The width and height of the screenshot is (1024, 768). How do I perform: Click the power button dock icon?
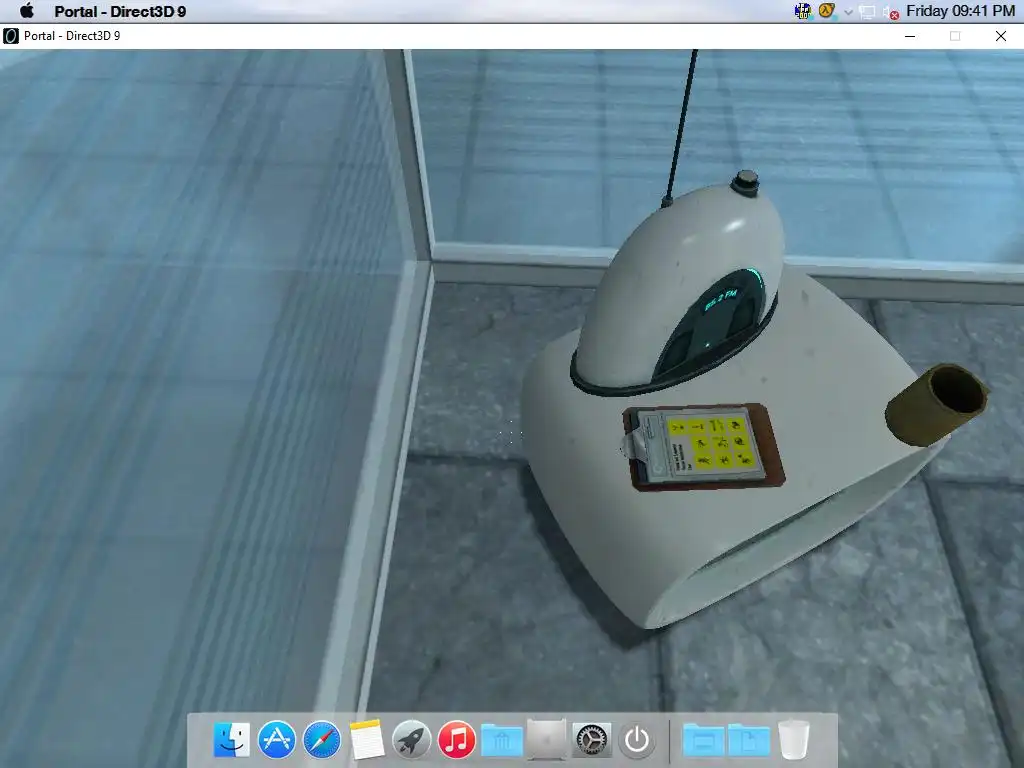point(637,740)
